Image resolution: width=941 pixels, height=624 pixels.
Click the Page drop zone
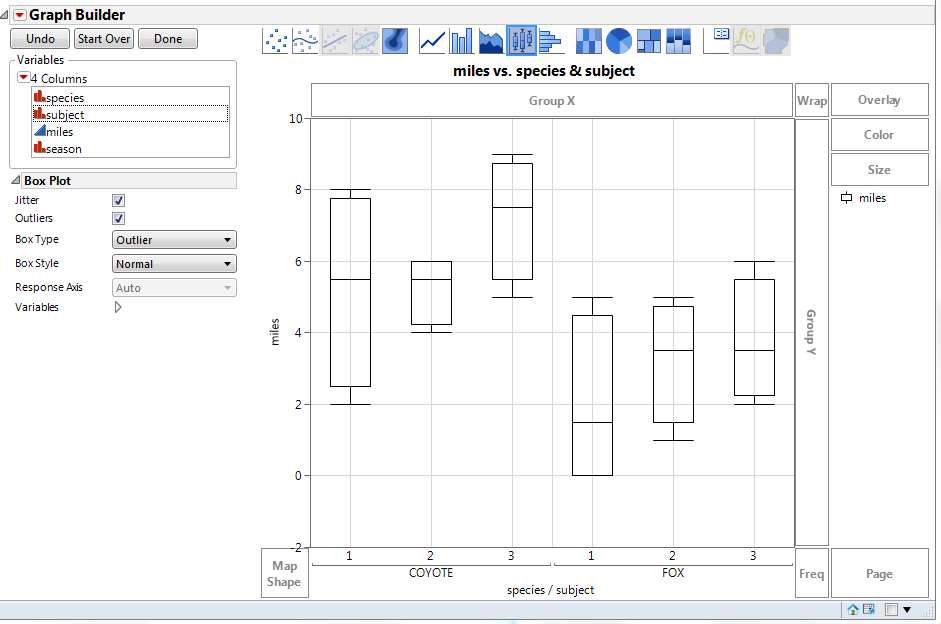click(879, 573)
